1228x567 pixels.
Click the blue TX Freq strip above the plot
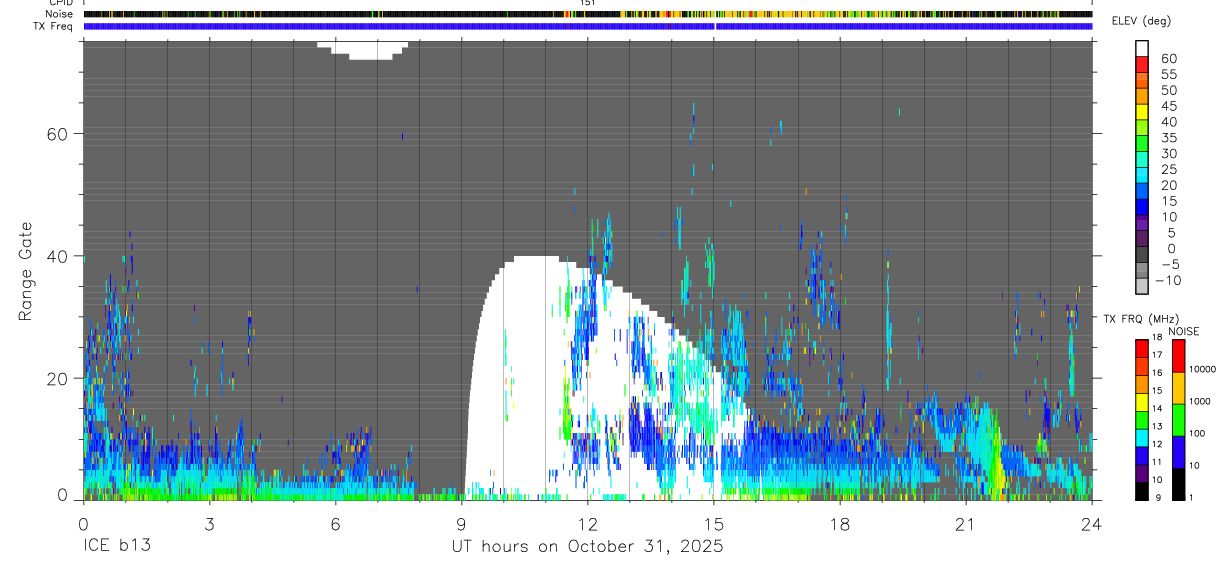click(x=588, y=26)
